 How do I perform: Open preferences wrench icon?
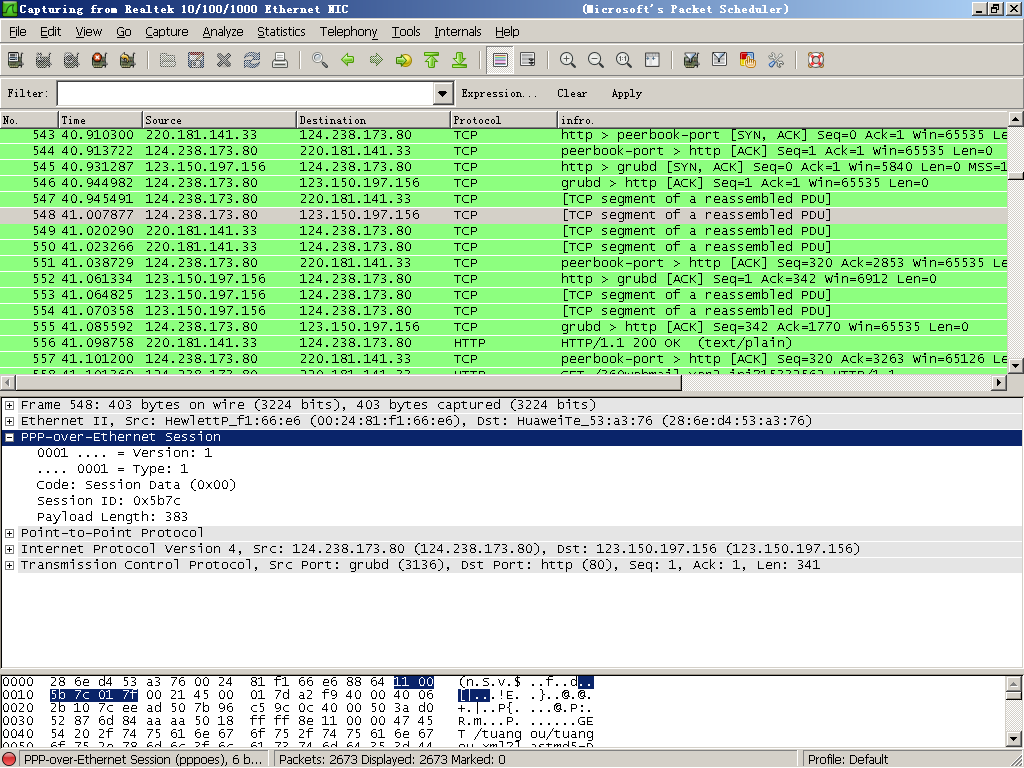point(776,60)
